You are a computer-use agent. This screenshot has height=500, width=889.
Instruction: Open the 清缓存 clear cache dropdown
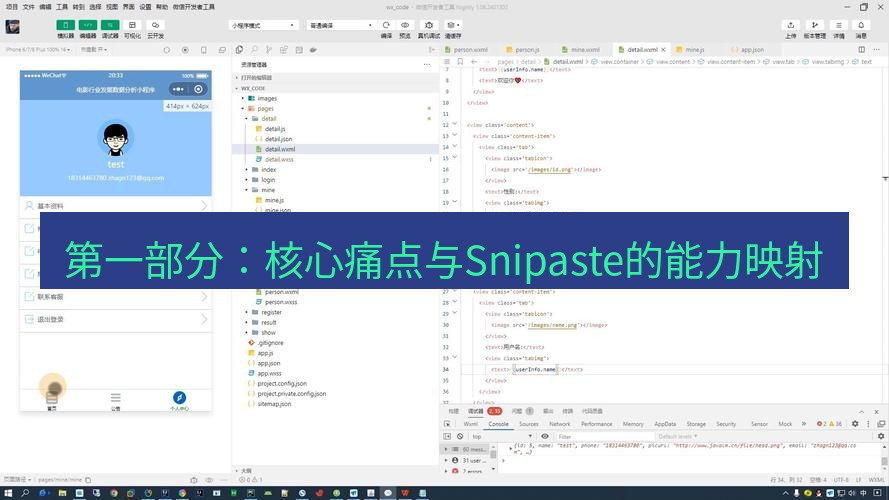[x=452, y=25]
